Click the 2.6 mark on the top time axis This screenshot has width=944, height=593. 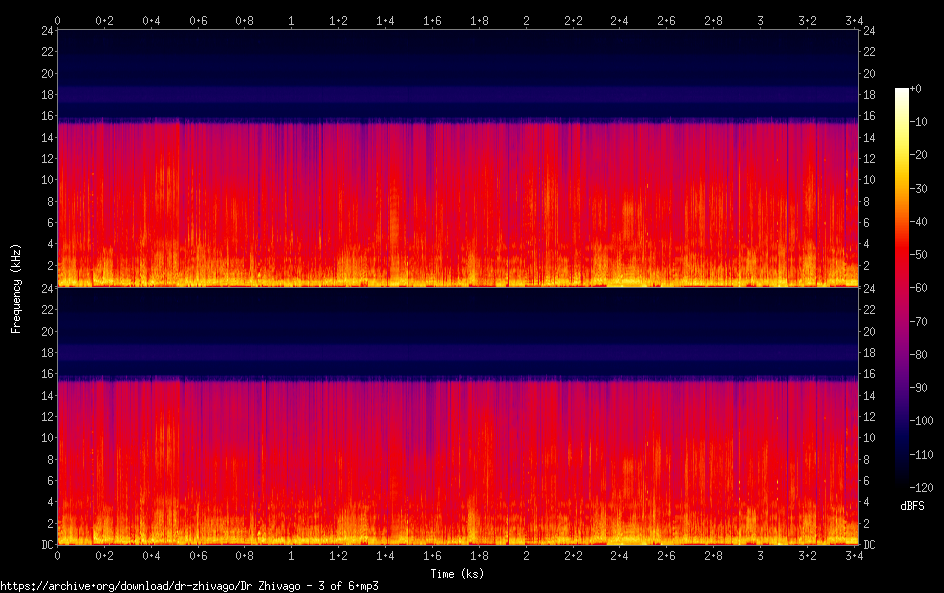666,20
